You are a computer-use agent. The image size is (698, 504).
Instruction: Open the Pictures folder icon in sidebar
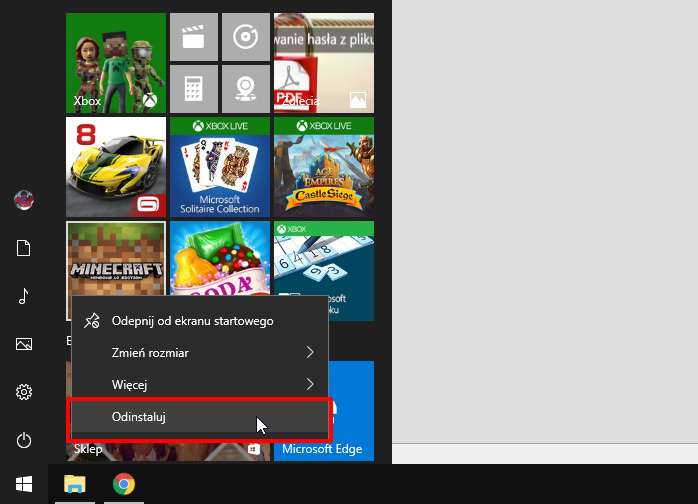(24, 344)
